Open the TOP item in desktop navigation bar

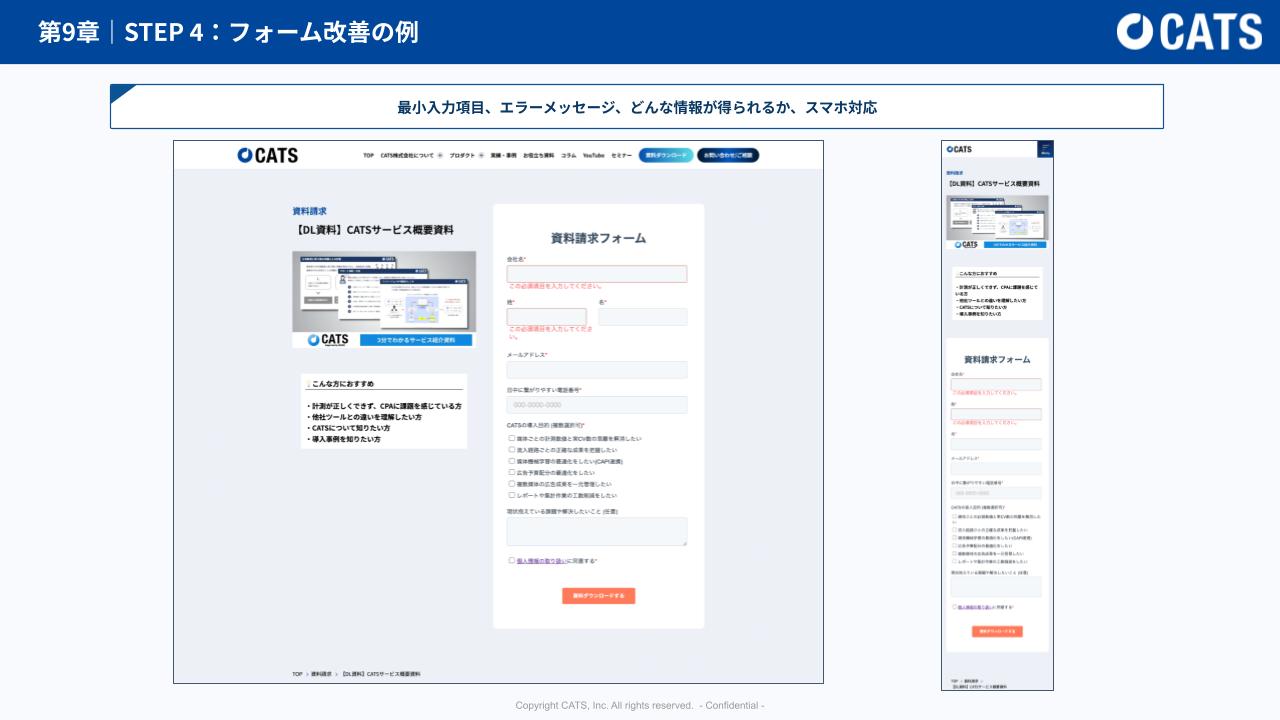click(368, 156)
